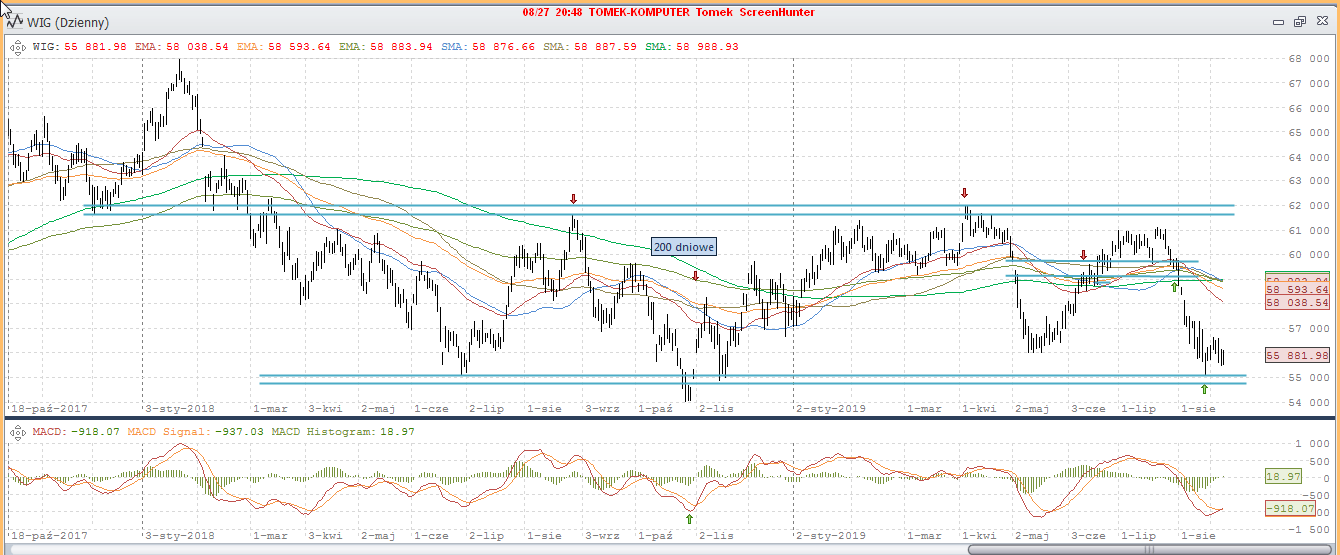
Task: Click the green up arrow under the August 2019 low
Action: coord(1204,389)
